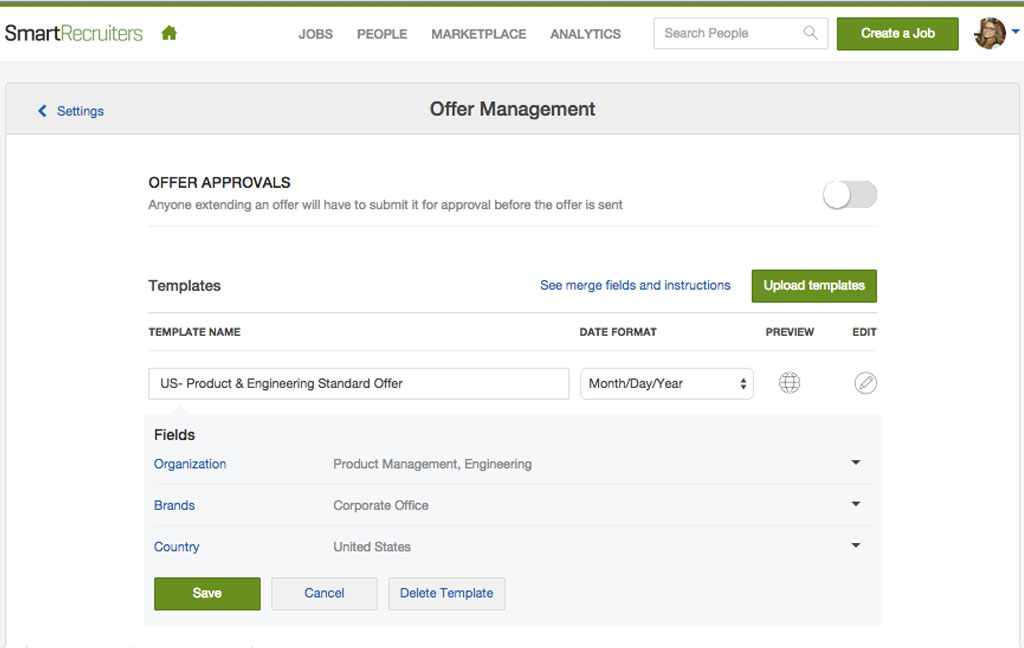Viewport: 1024px width, 648px height.
Task: Click the pencil edit icon
Action: point(865,383)
